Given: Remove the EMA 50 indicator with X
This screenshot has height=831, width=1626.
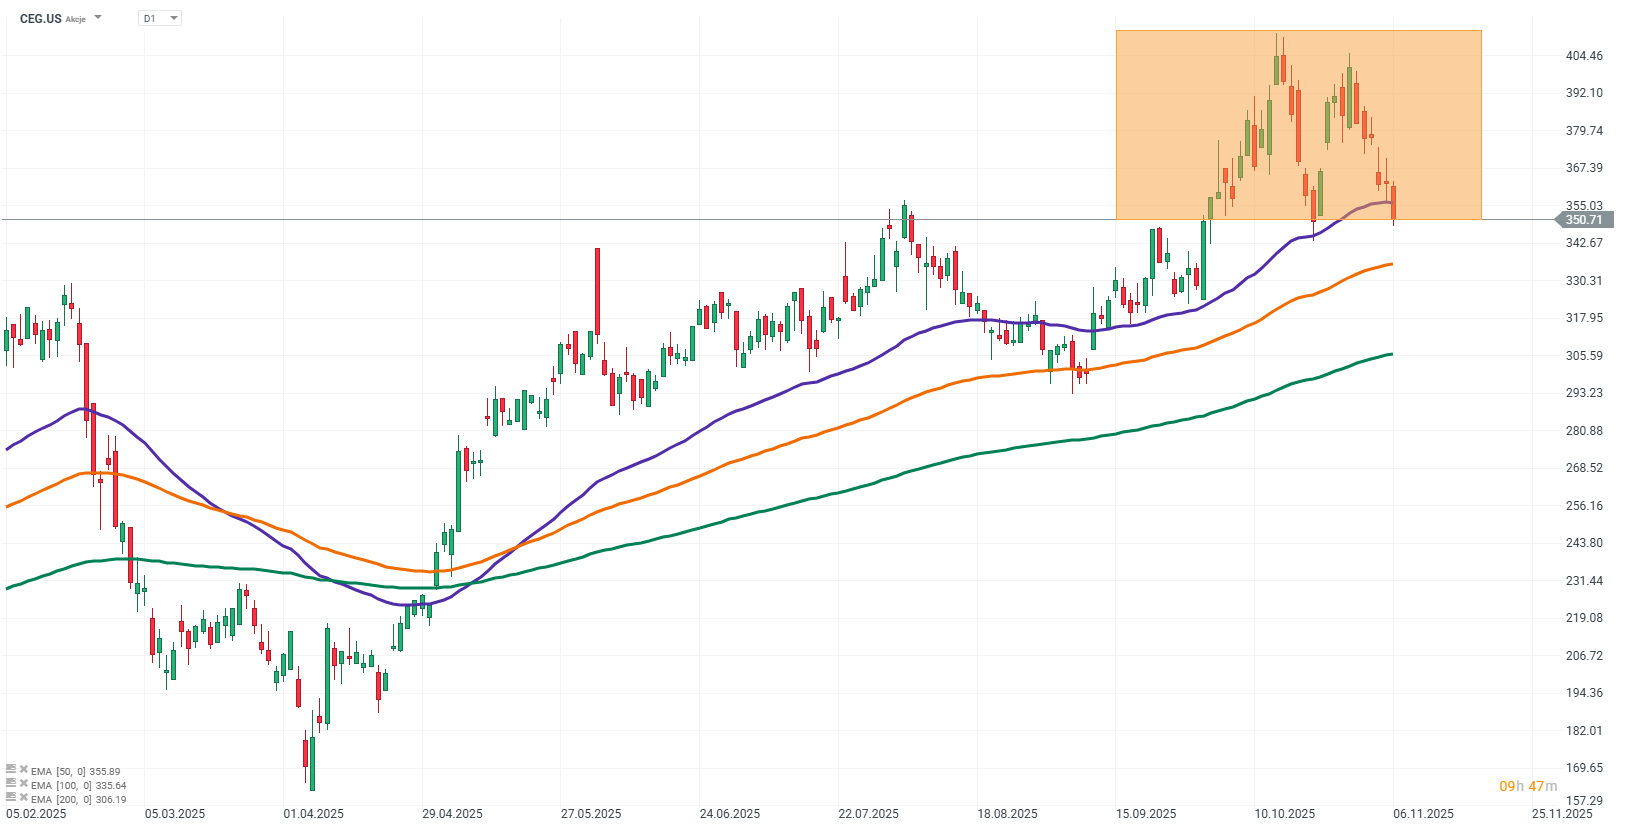Looking at the screenshot, I should 23,770.
